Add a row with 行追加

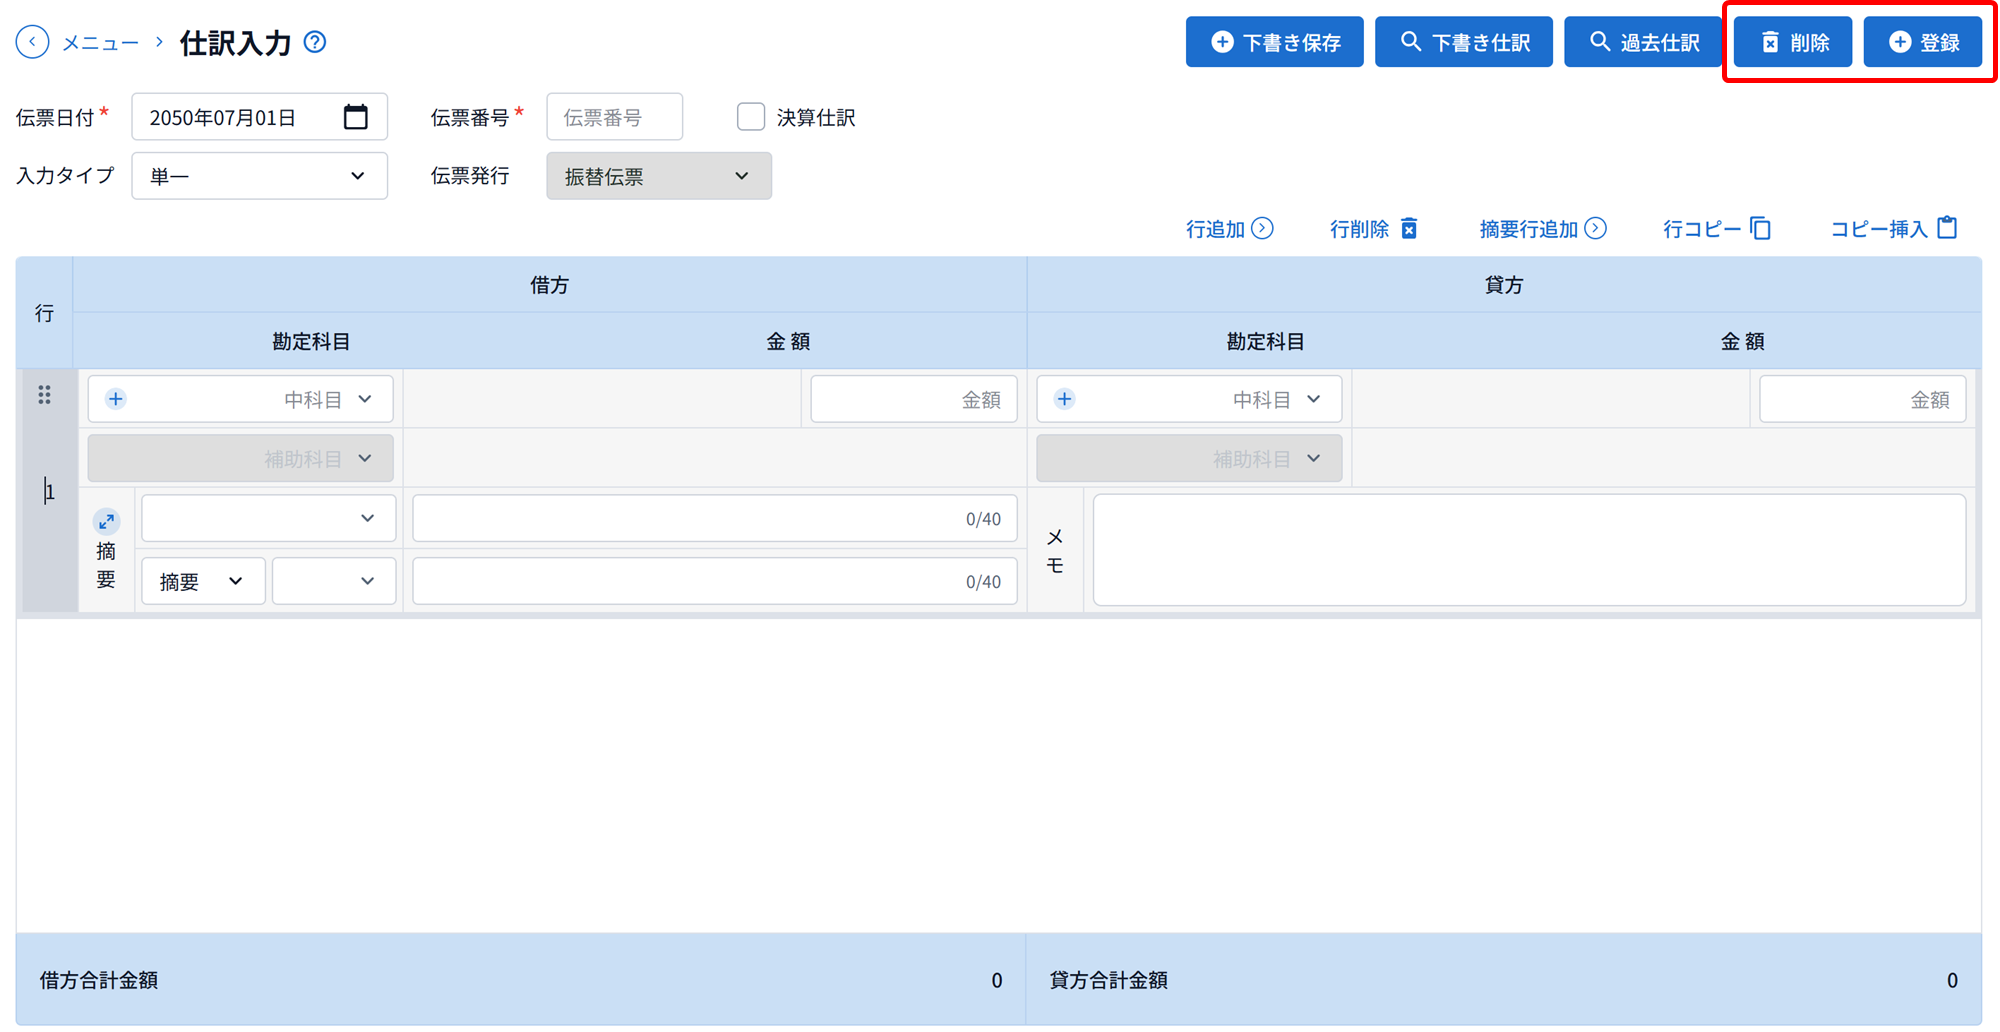point(1229,229)
